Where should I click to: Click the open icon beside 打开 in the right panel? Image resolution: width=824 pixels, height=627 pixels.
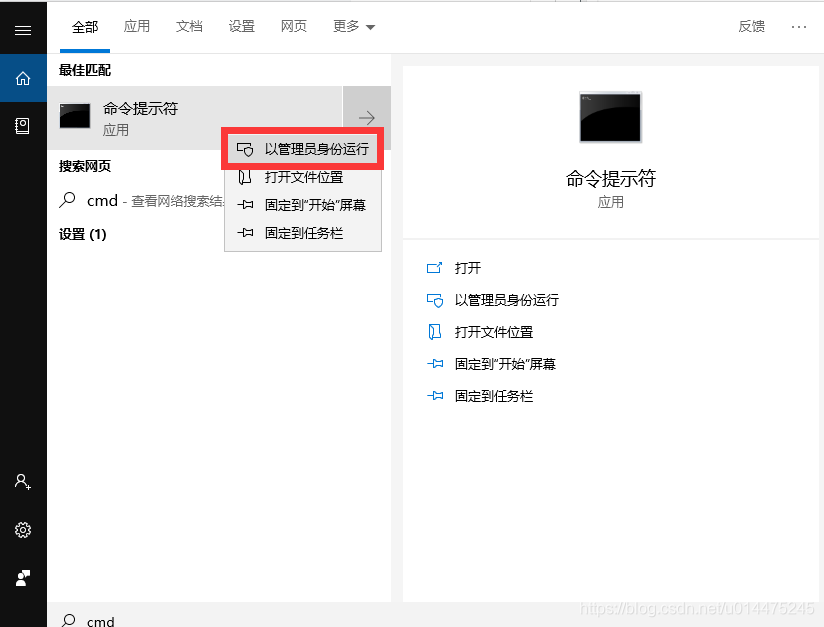coord(434,268)
